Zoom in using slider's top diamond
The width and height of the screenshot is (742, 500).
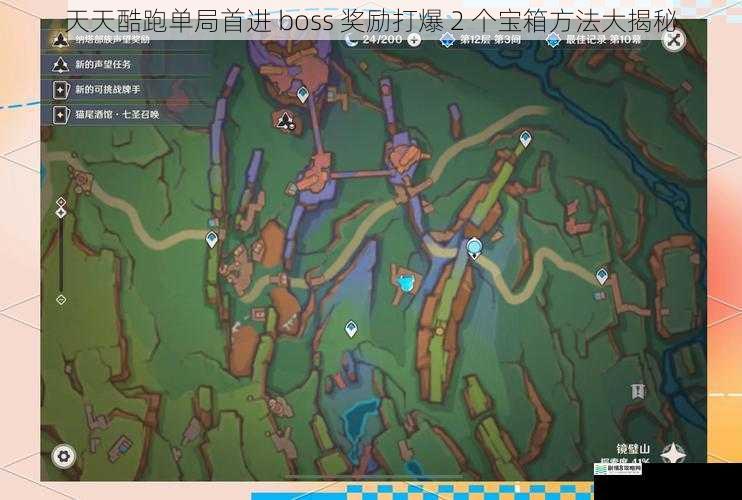click(61, 202)
